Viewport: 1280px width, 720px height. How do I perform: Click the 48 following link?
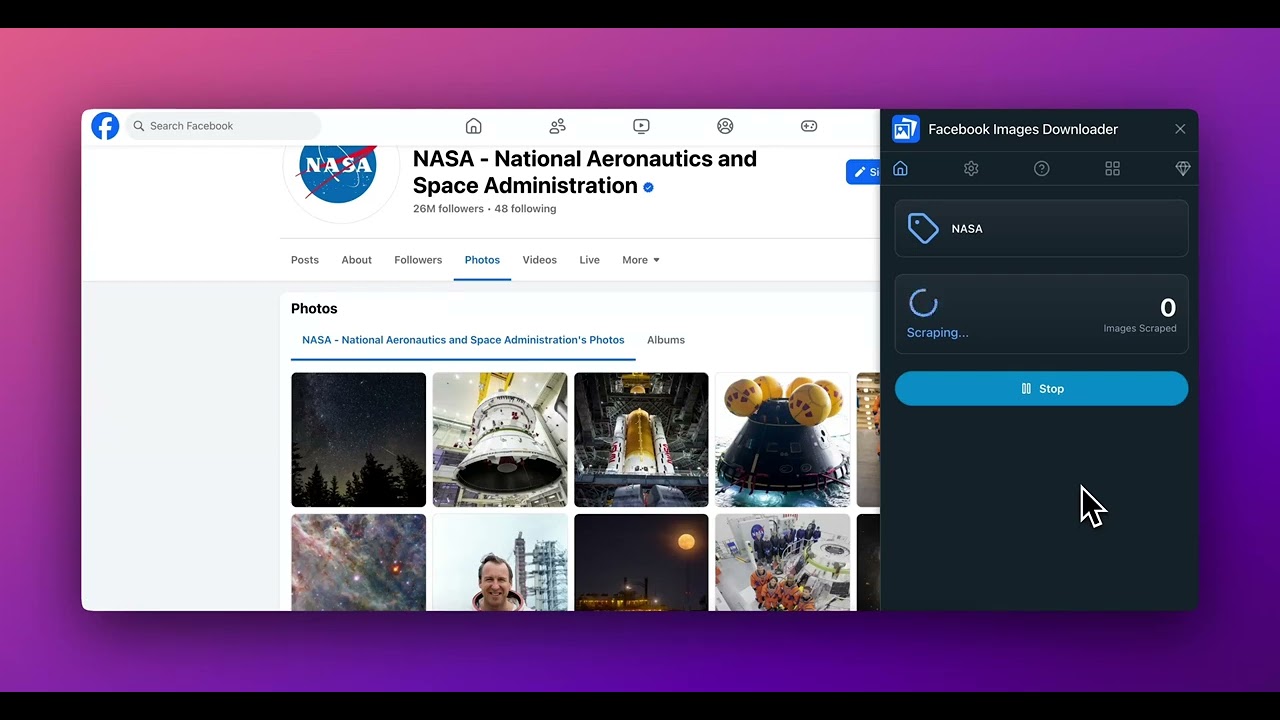(x=525, y=209)
